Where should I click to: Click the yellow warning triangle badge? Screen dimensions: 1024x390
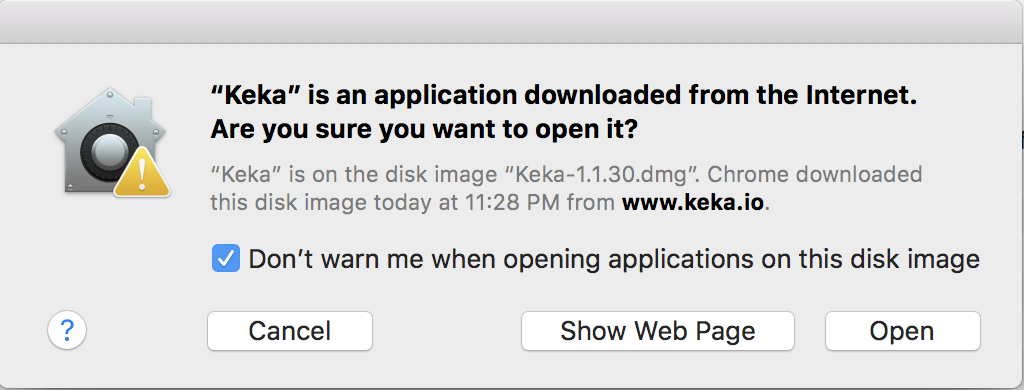[142, 172]
